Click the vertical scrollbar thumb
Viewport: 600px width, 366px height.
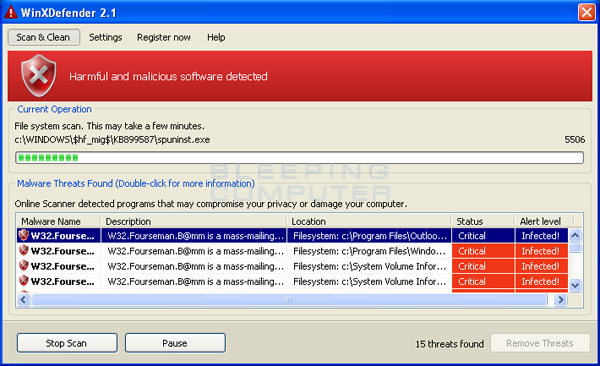click(x=575, y=248)
